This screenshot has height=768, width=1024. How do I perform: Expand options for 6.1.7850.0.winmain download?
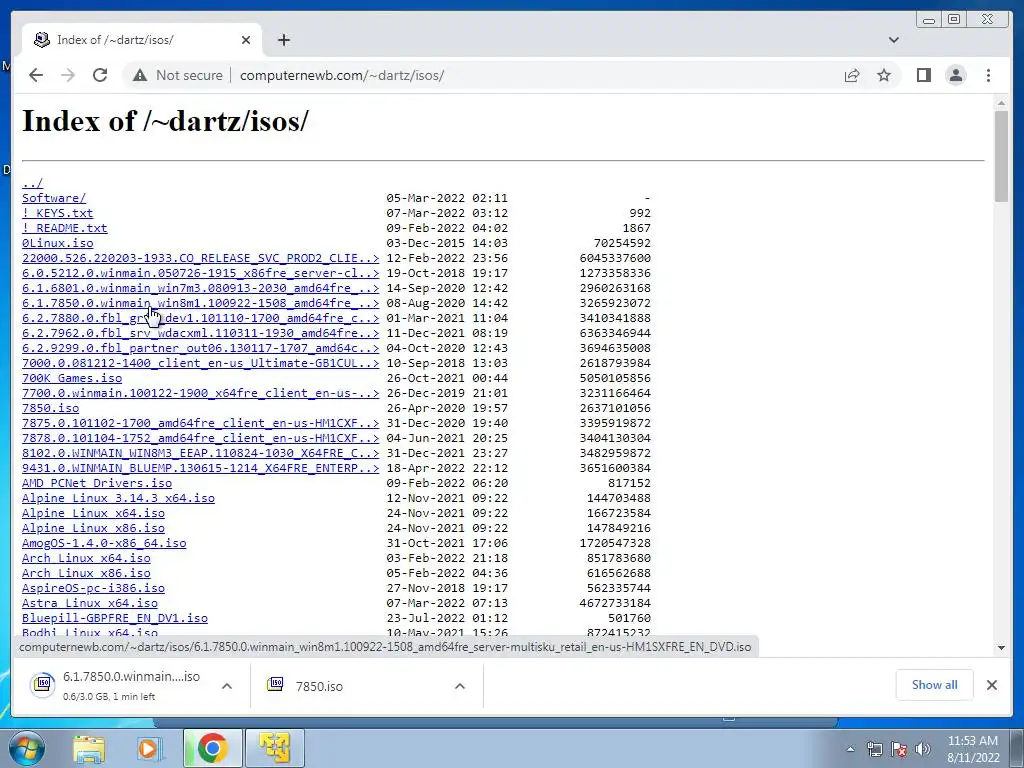pos(227,686)
